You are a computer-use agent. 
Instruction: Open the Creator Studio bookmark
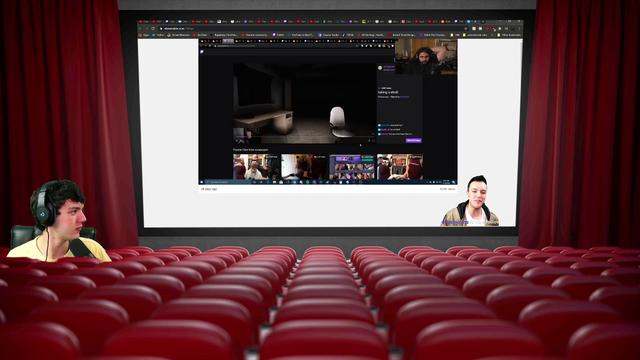(x=329, y=35)
